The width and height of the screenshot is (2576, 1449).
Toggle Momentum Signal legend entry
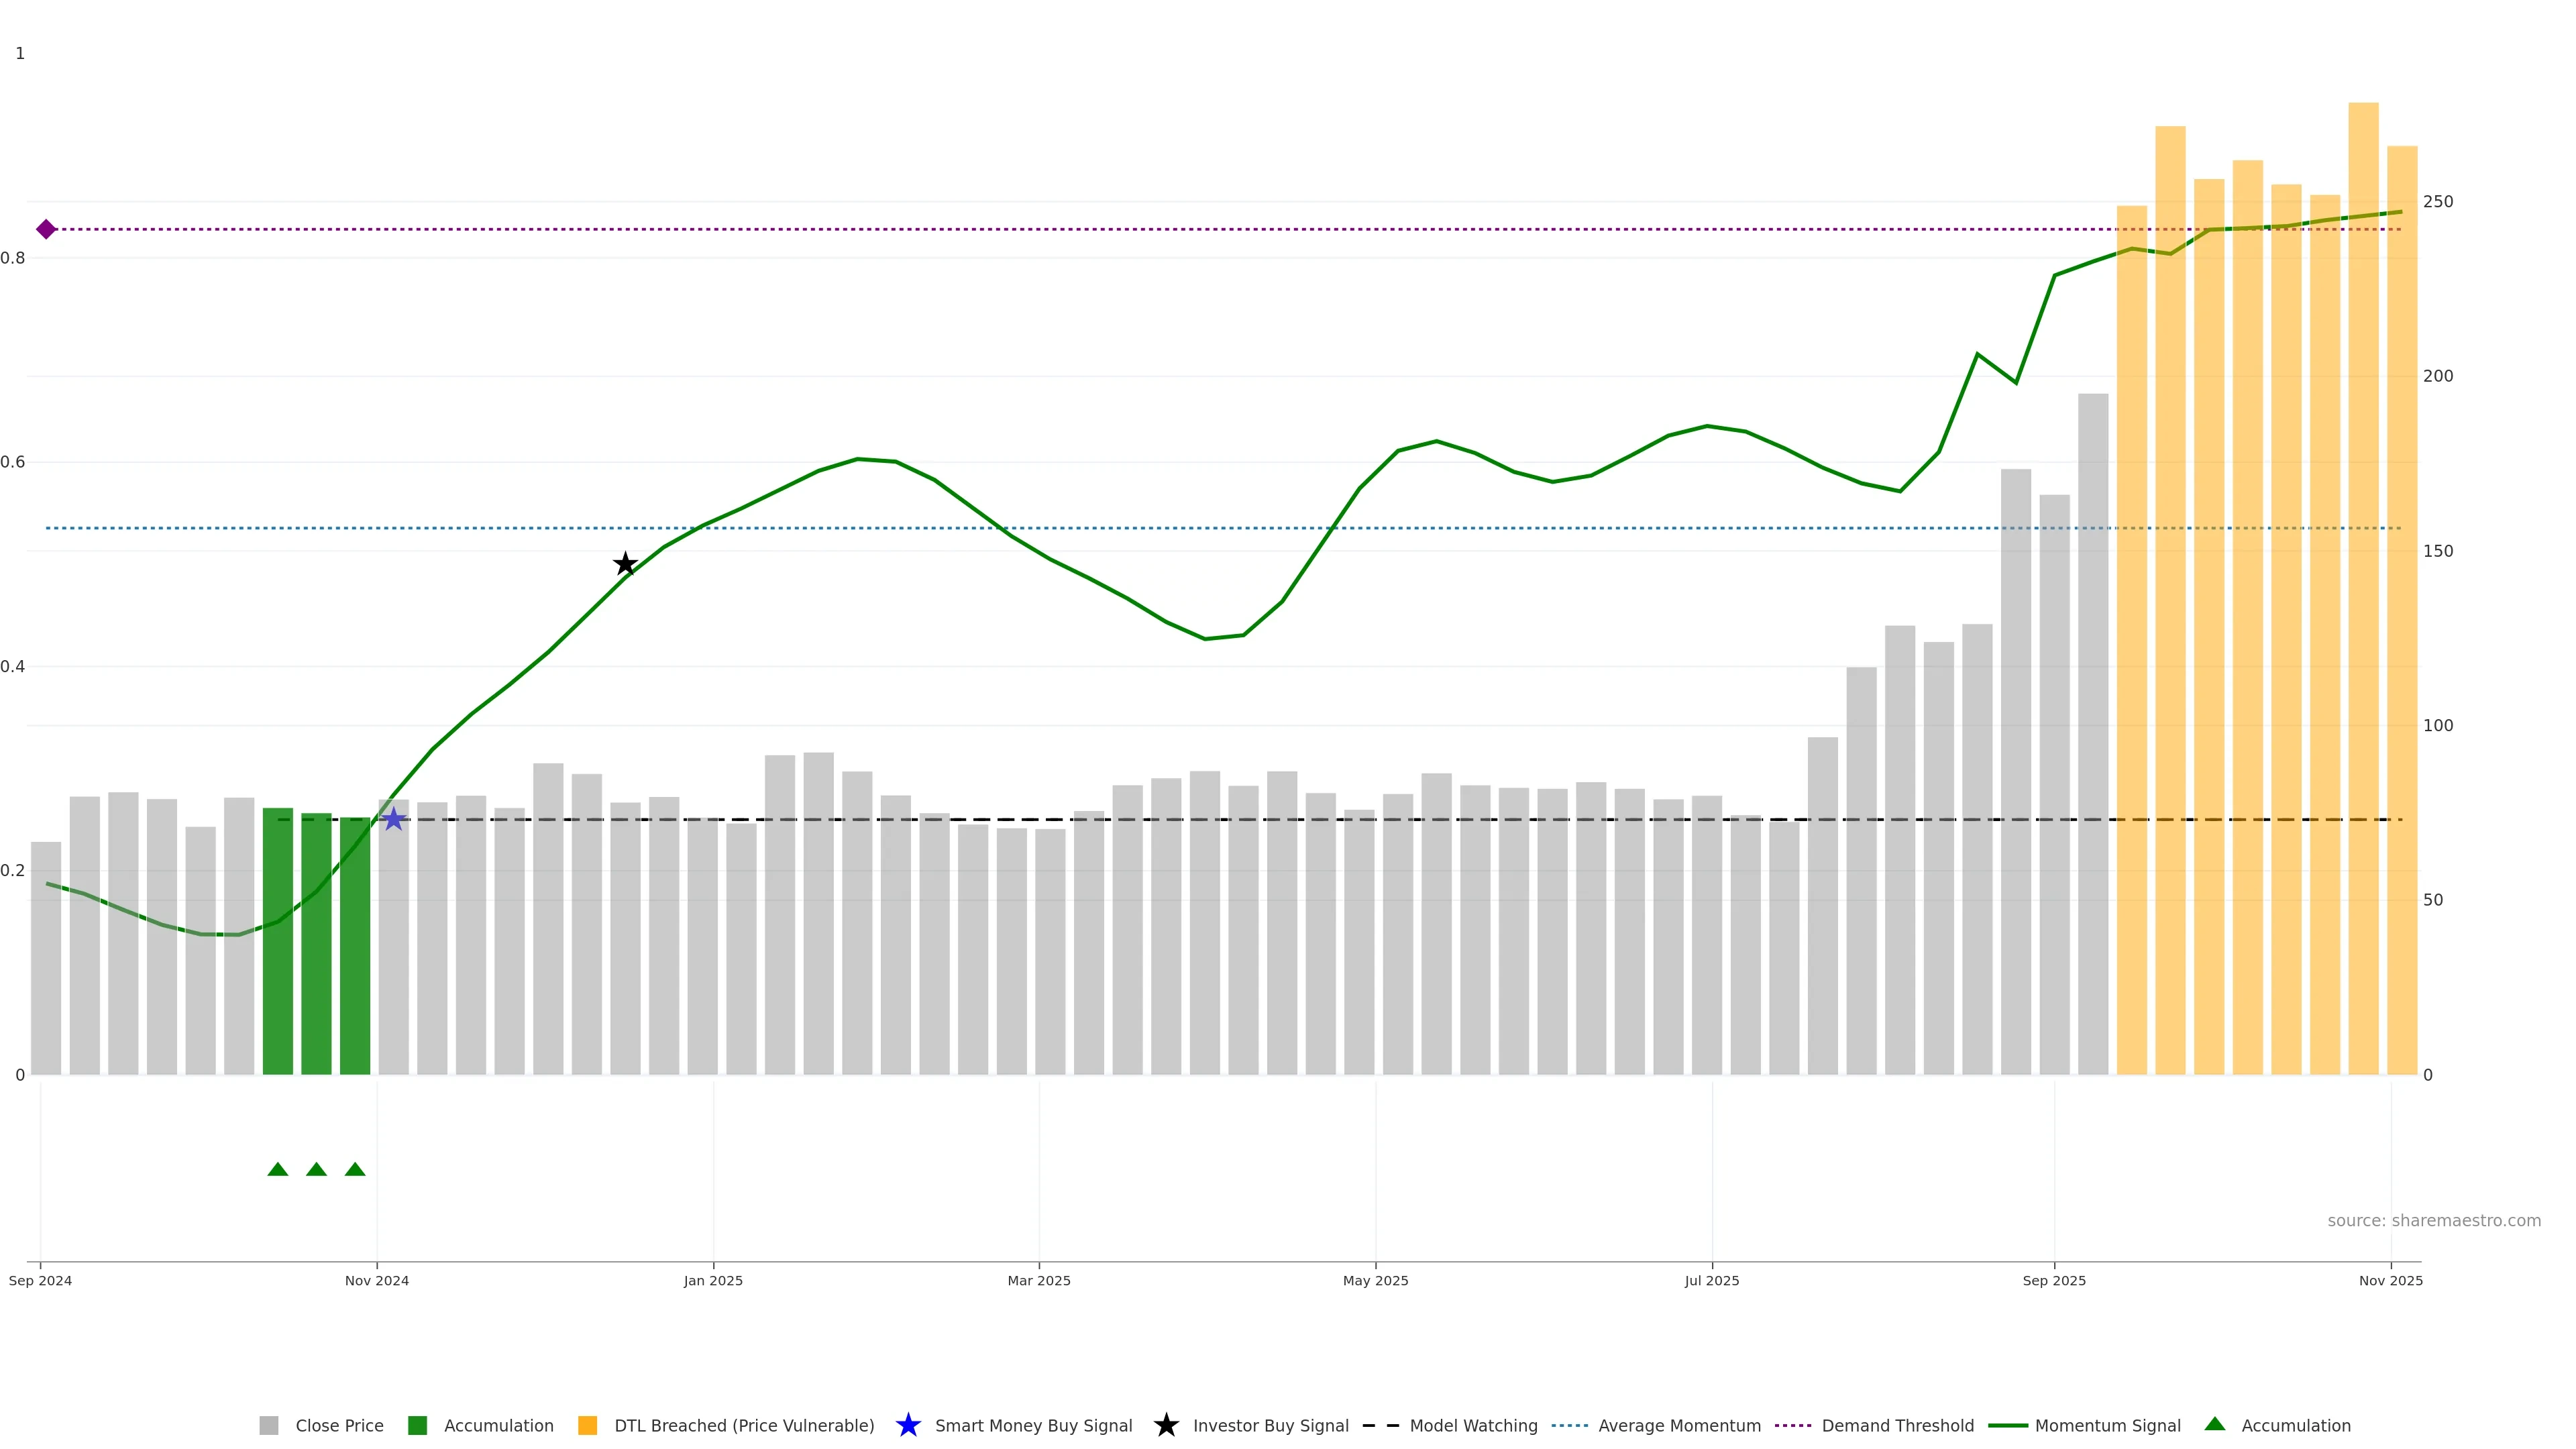pyautogui.click(x=2107, y=1426)
